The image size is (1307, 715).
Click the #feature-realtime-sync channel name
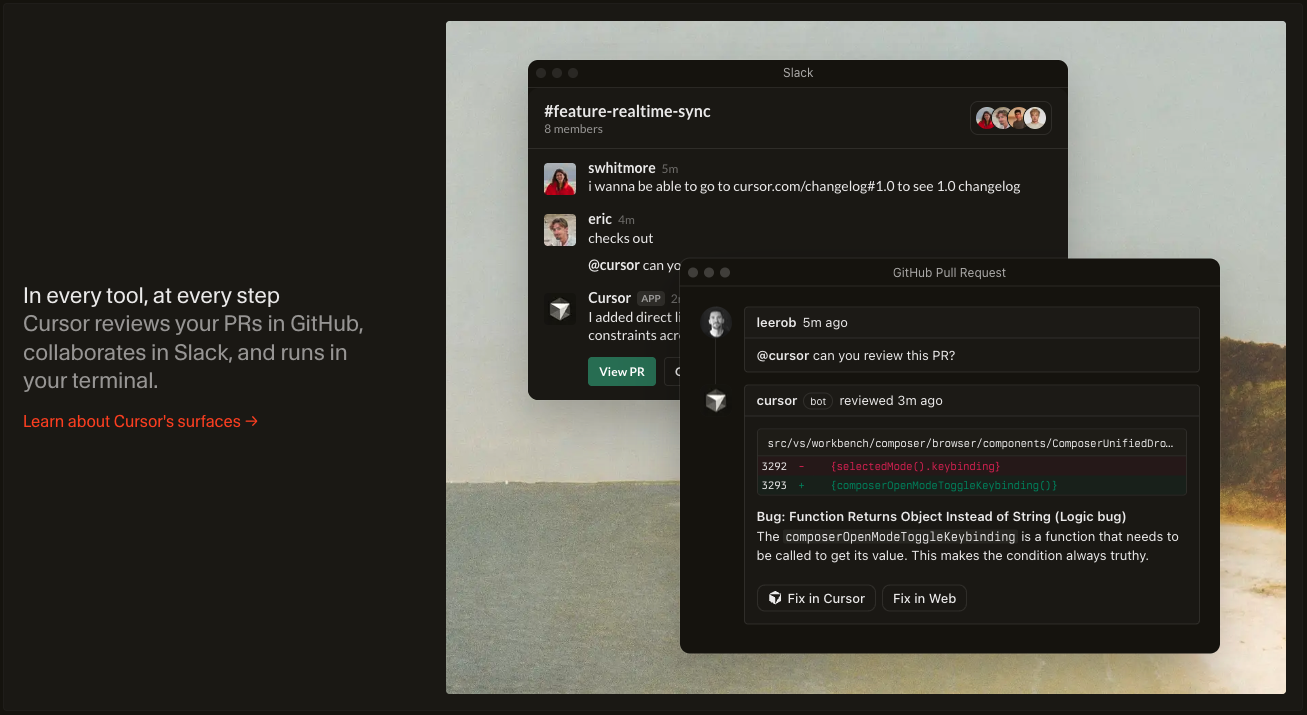(x=627, y=111)
